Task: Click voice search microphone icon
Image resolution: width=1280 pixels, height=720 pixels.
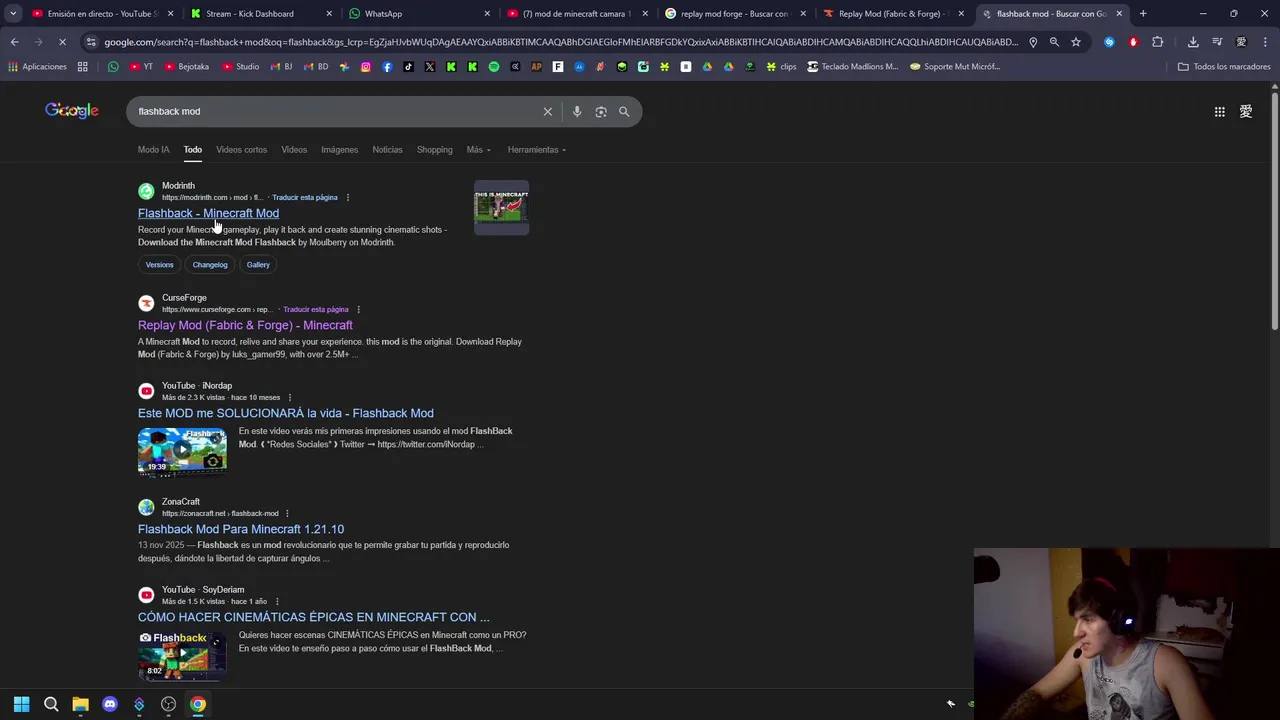Action: [x=577, y=112]
